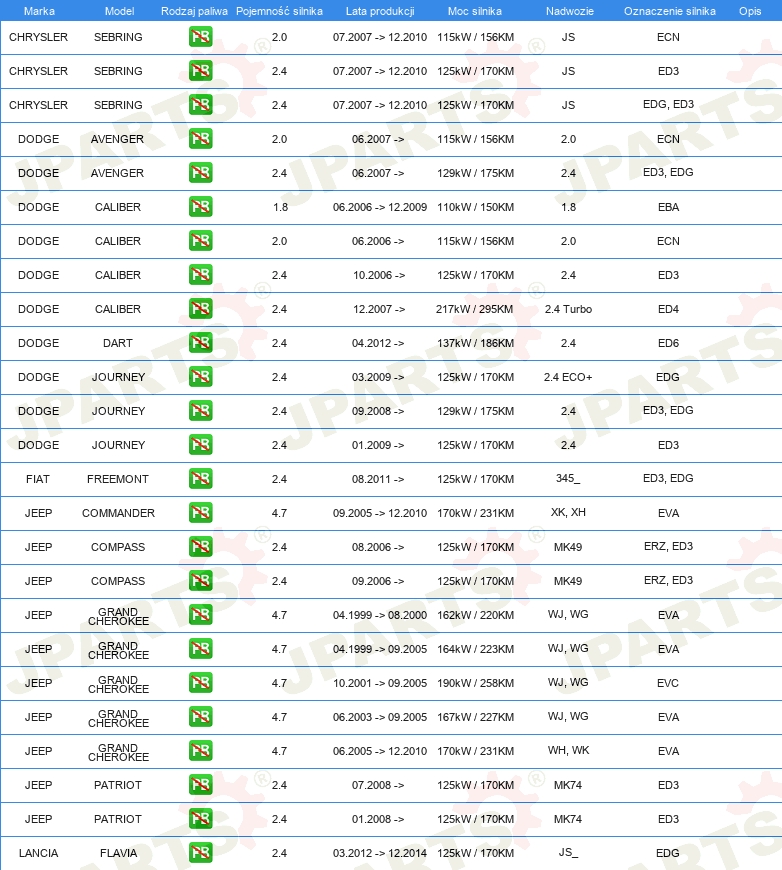The height and width of the screenshot is (870, 782).
Task: Click body code XK, XH
Action: (x=568, y=512)
